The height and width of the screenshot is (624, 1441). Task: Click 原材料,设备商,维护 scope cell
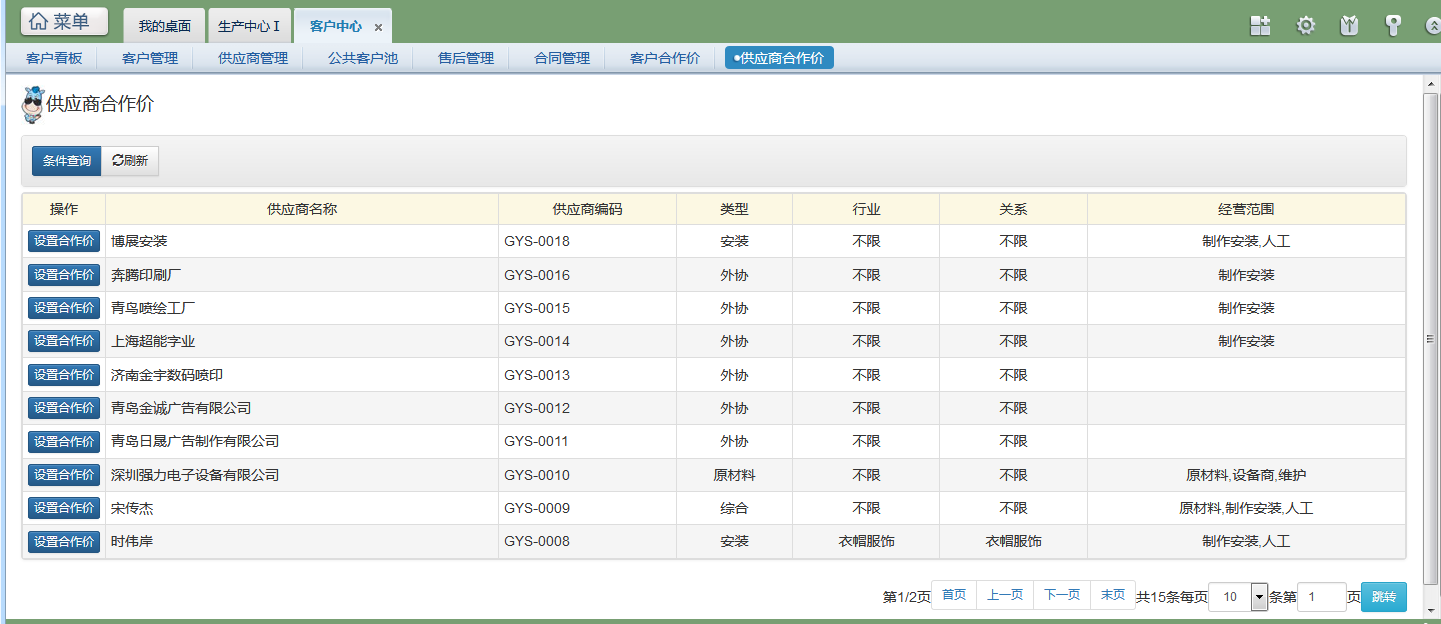(x=1246, y=475)
